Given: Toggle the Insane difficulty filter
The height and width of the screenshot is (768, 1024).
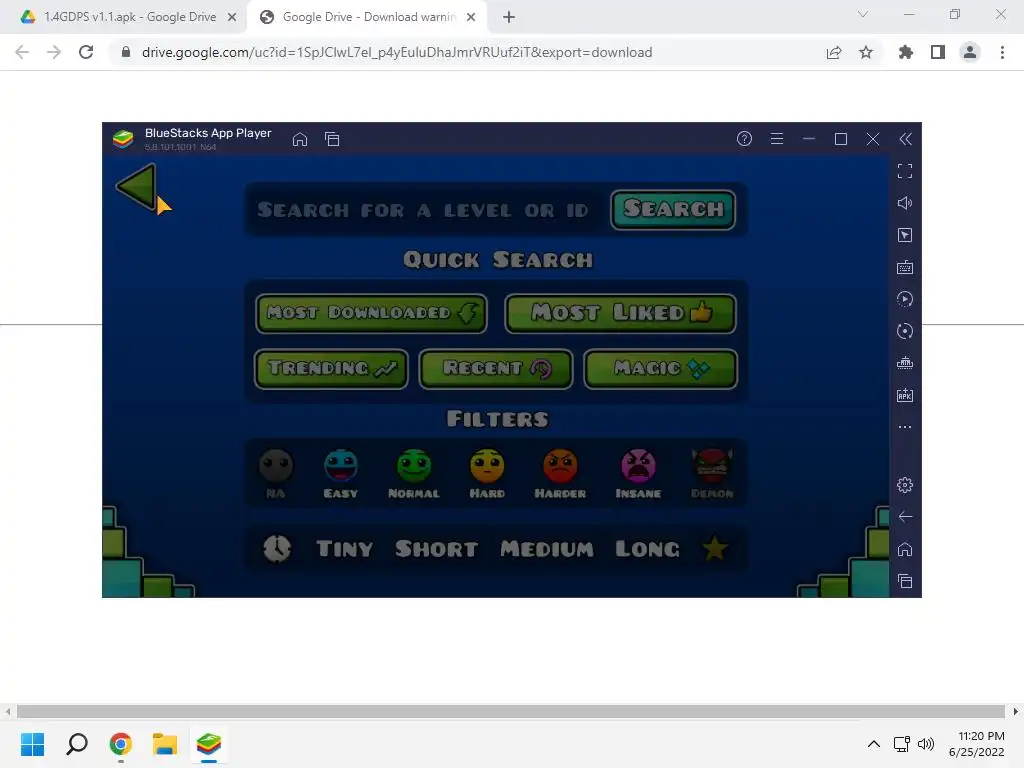Looking at the screenshot, I should pos(638,473).
